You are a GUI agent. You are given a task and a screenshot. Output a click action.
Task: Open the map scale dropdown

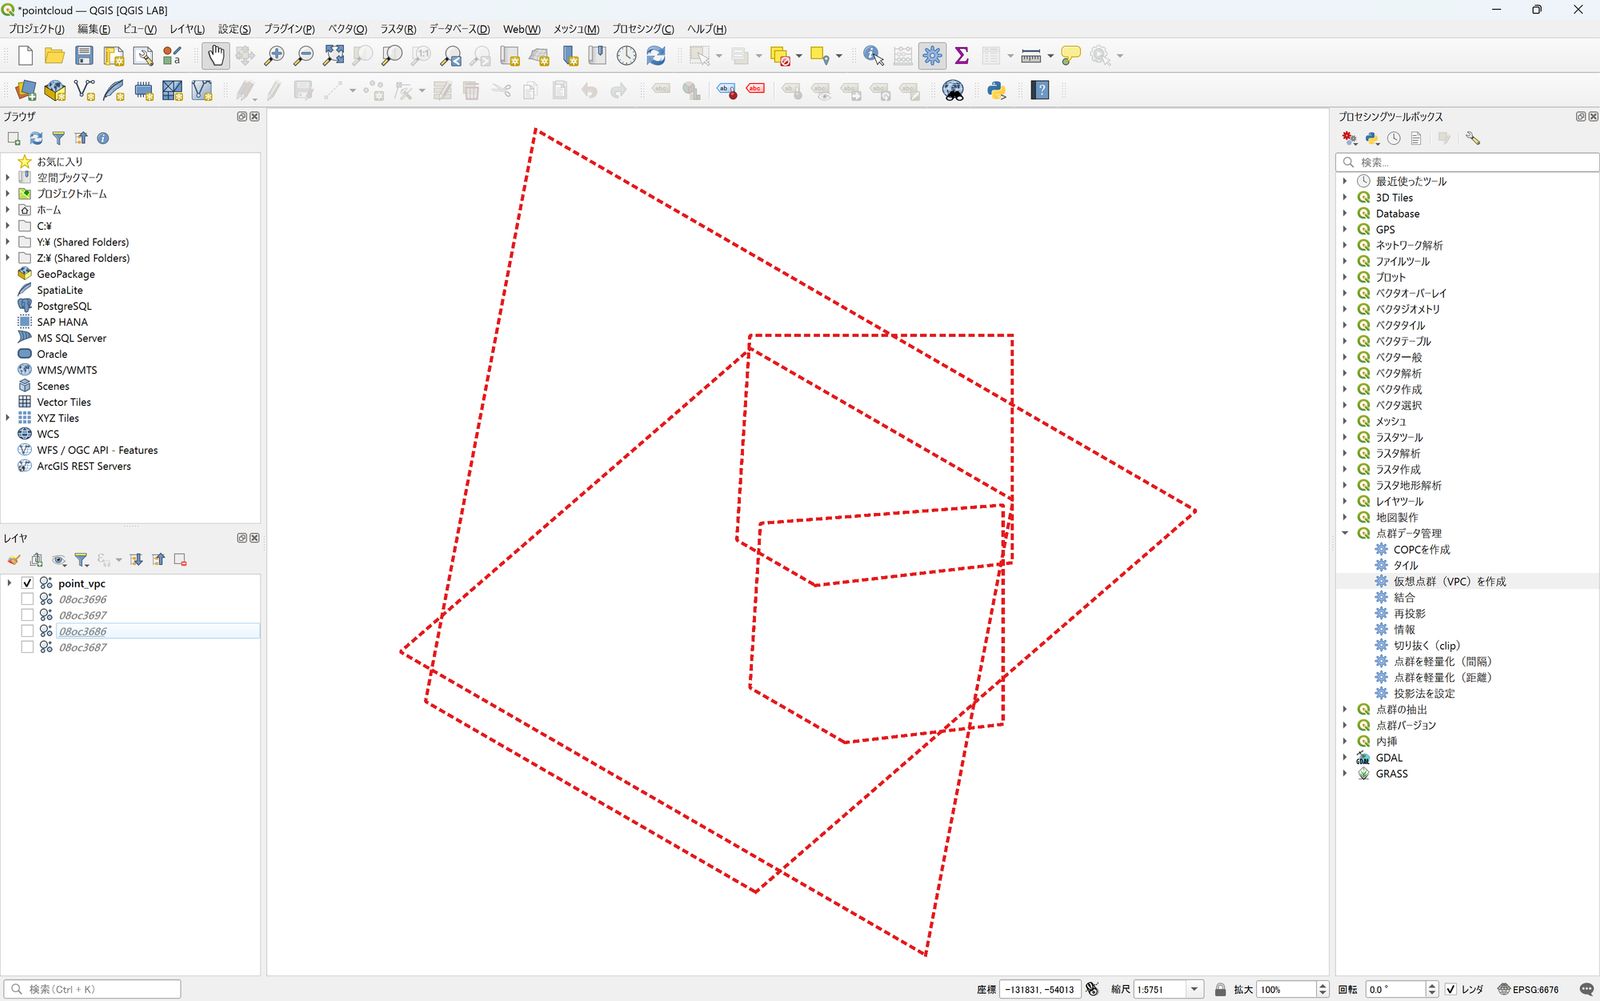coord(1195,989)
